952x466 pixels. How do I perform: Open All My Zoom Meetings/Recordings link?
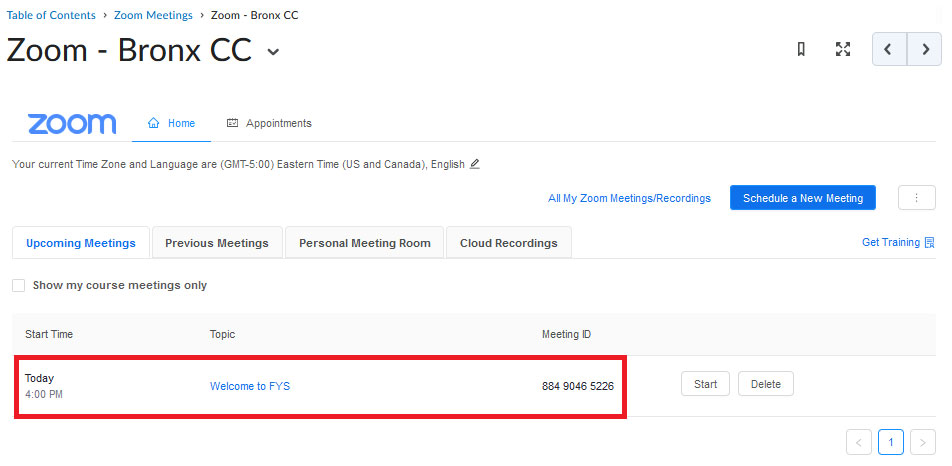pos(629,199)
